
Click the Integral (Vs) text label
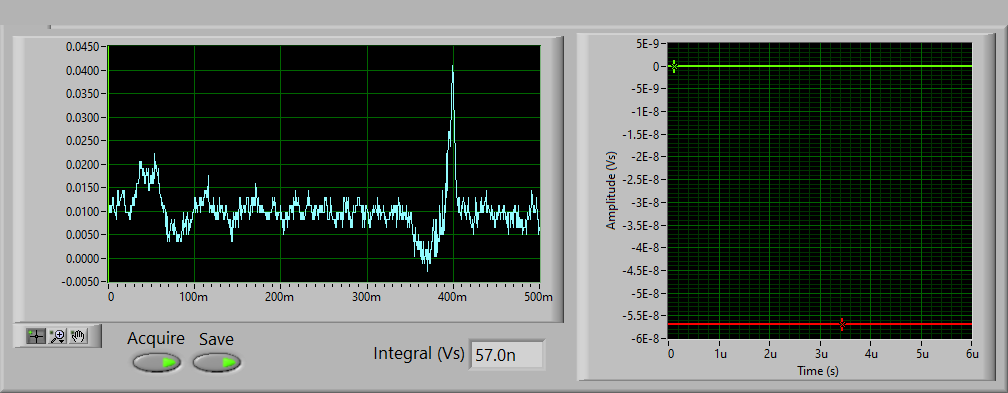pyautogui.click(x=418, y=353)
